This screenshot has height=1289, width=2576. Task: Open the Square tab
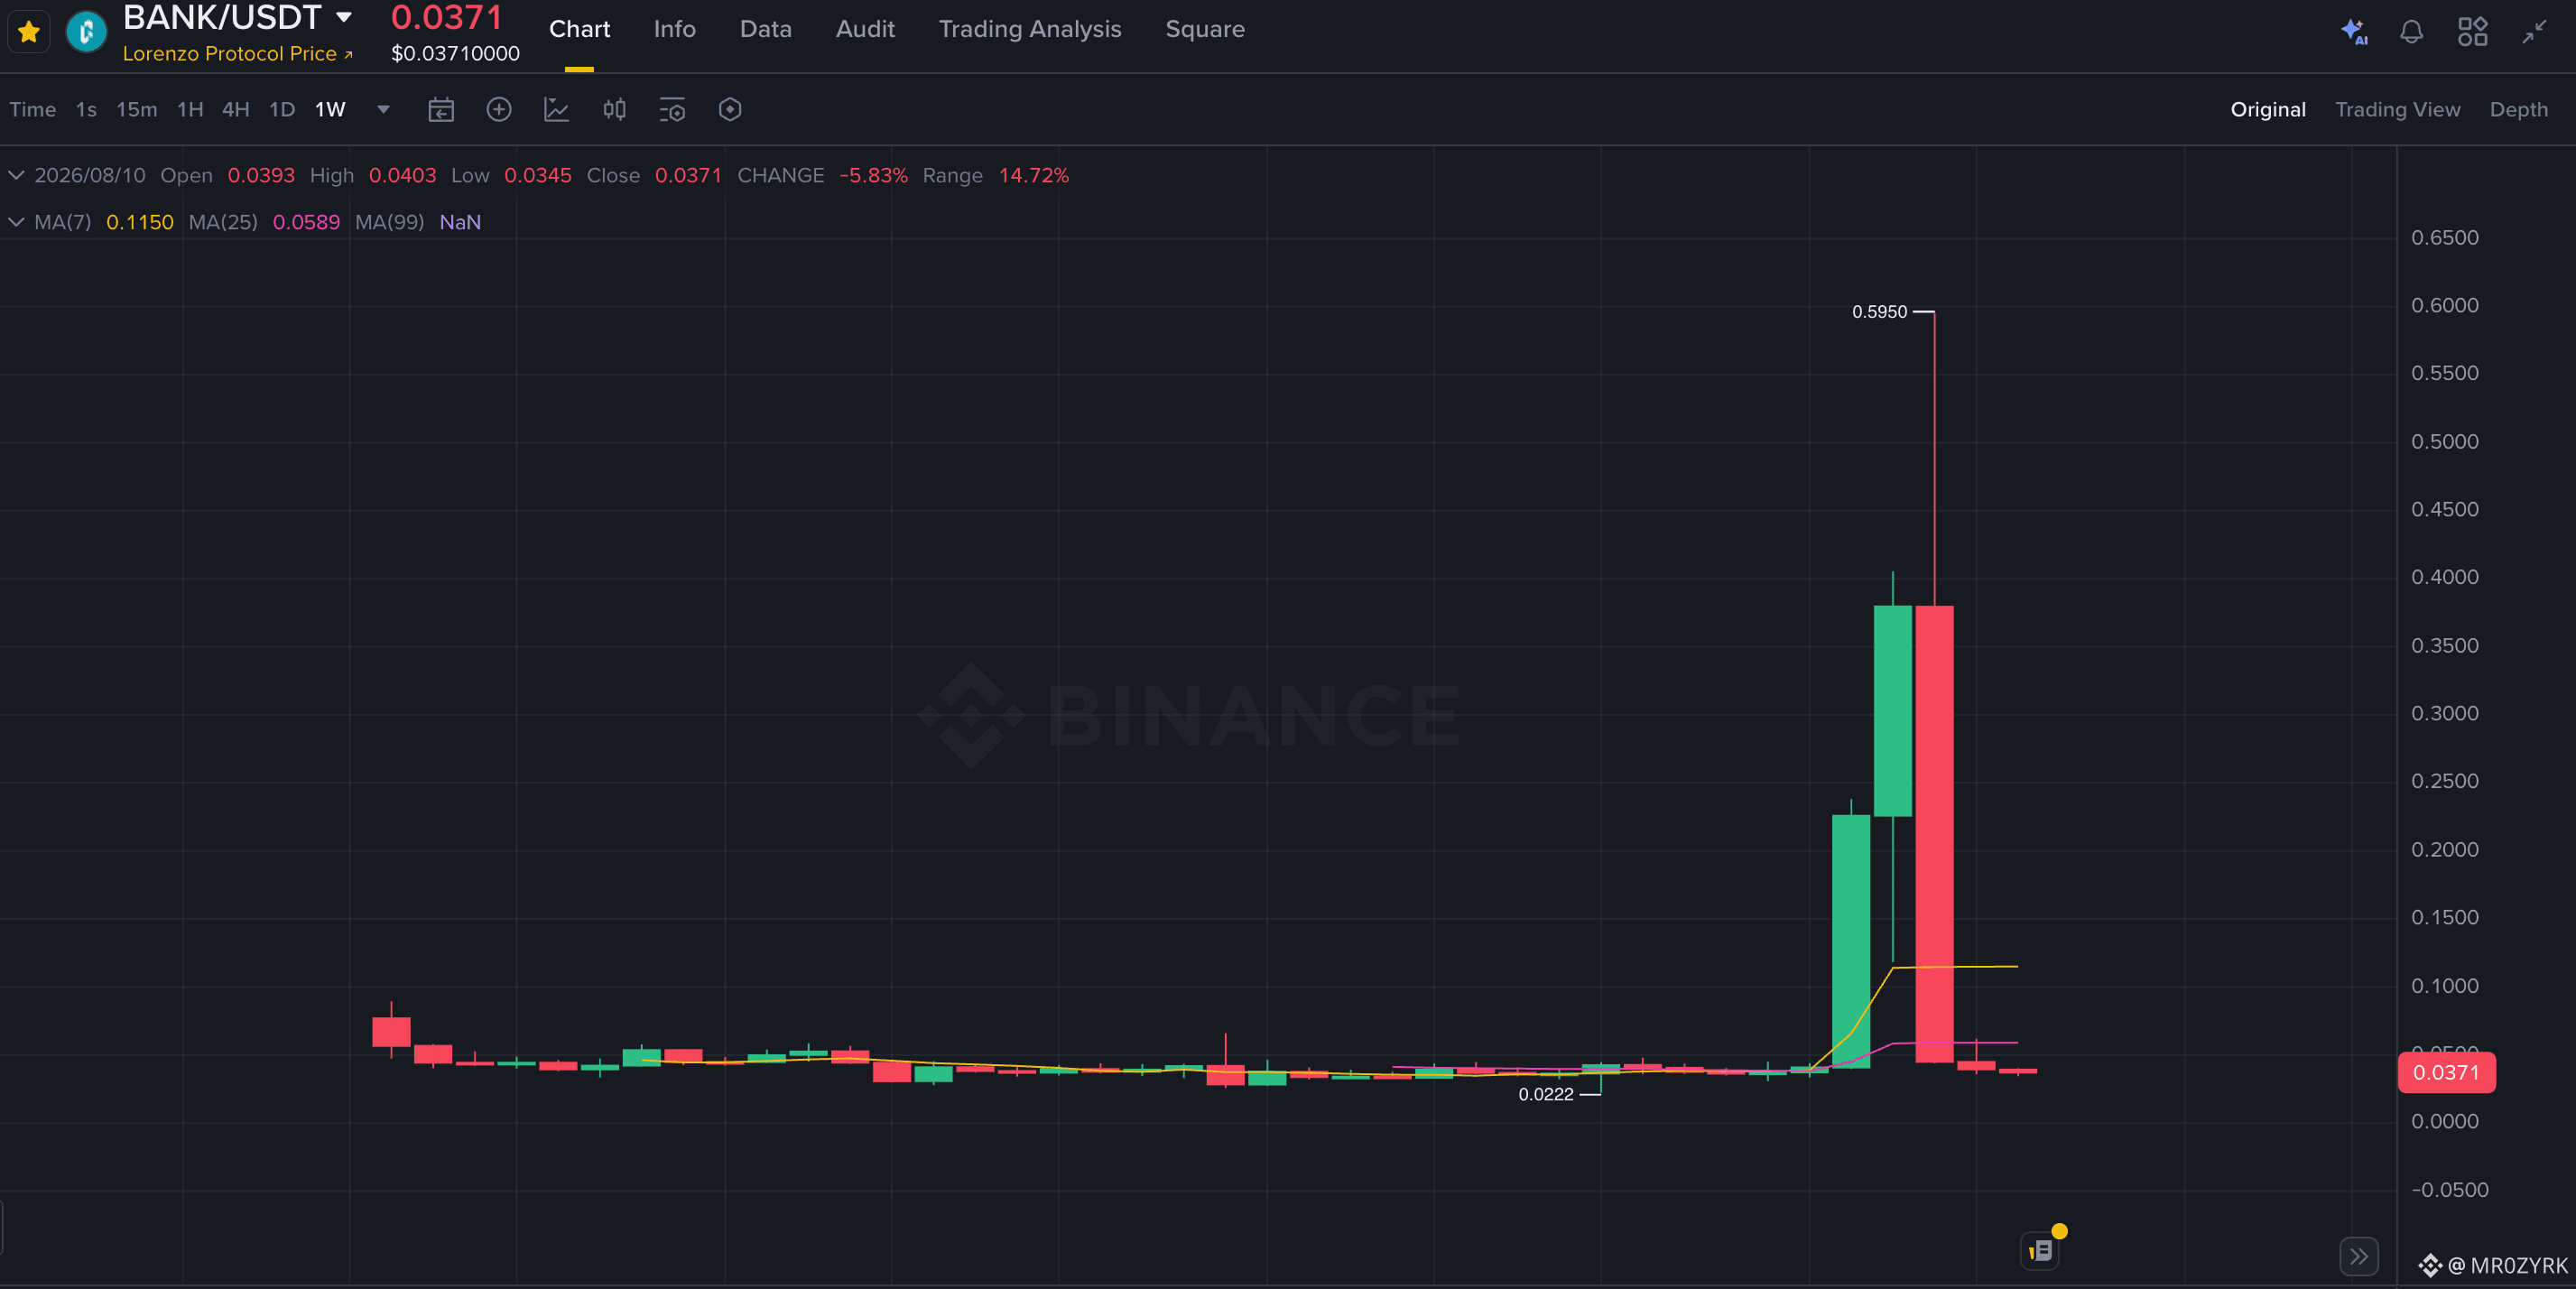1204,29
